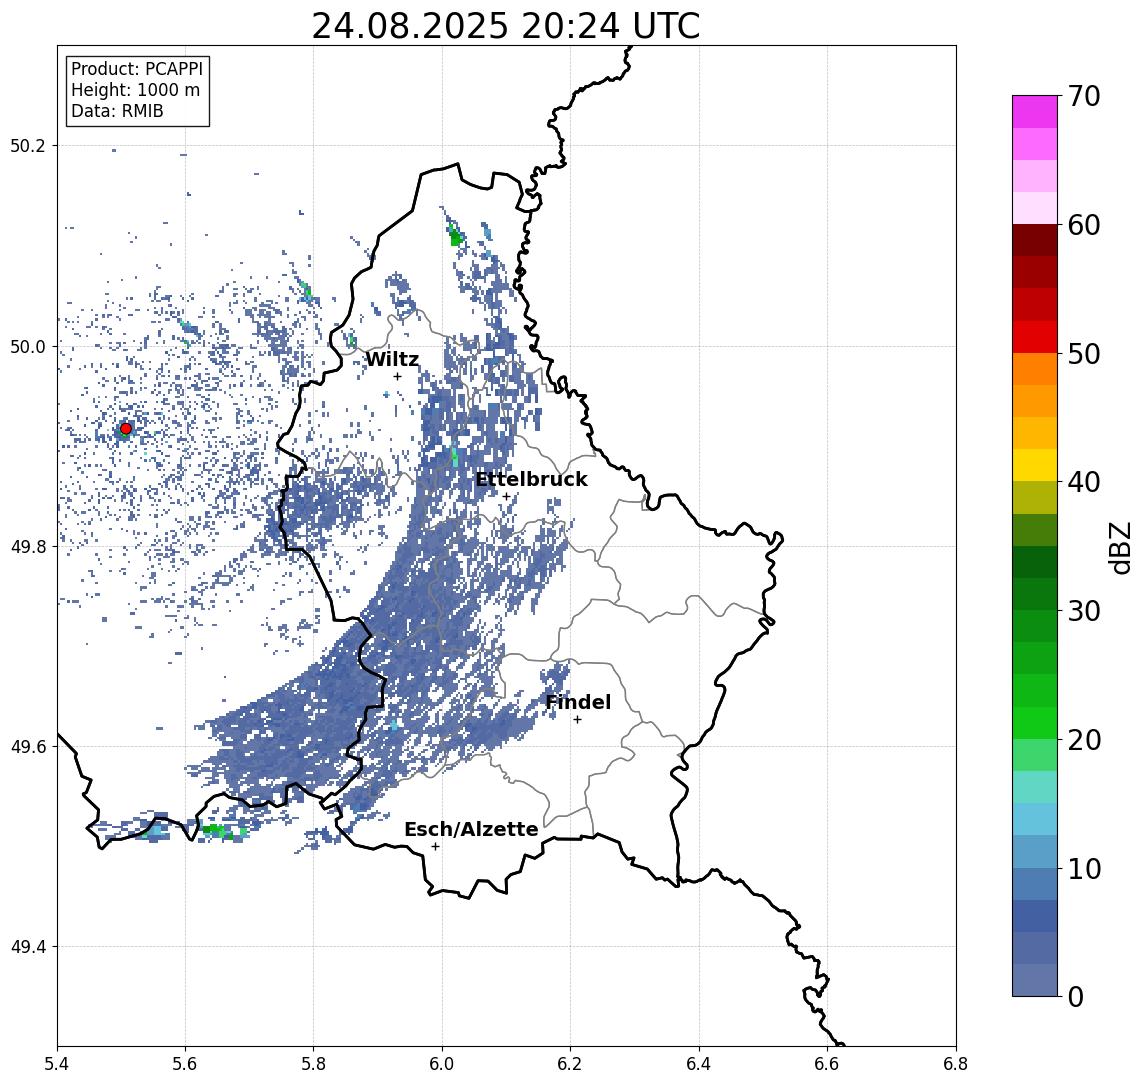1145x1084 pixels.
Task: Click the longitude axis label '6.0'
Action: pyautogui.click(x=442, y=1064)
